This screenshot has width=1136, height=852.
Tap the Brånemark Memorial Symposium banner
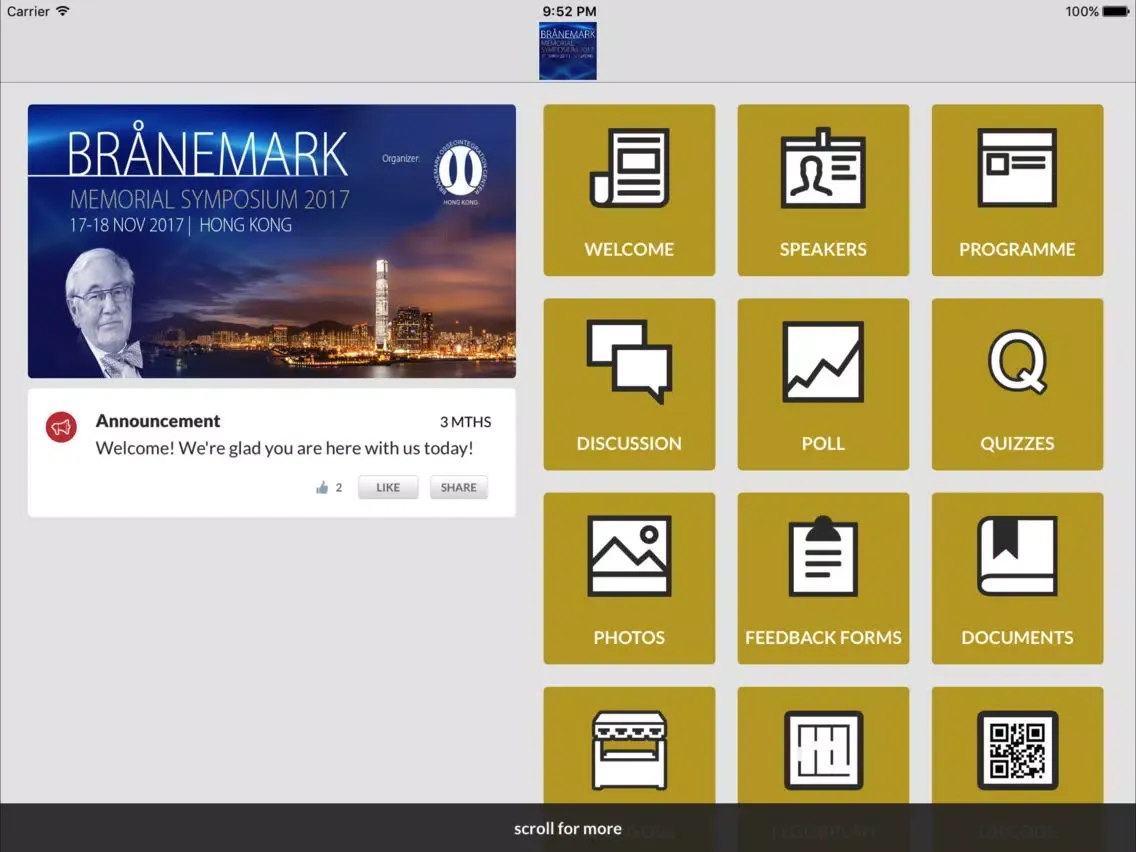(x=272, y=241)
